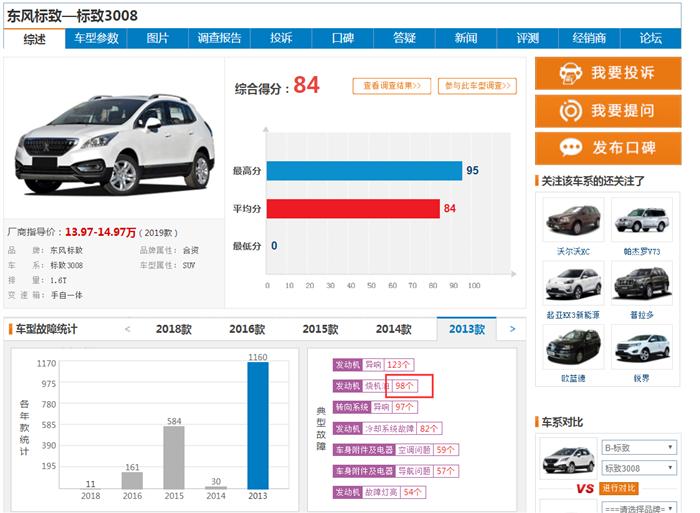Screen dimensions: 700x513
Task: Click the 沃尔沃XC text link
Action: coord(573,251)
